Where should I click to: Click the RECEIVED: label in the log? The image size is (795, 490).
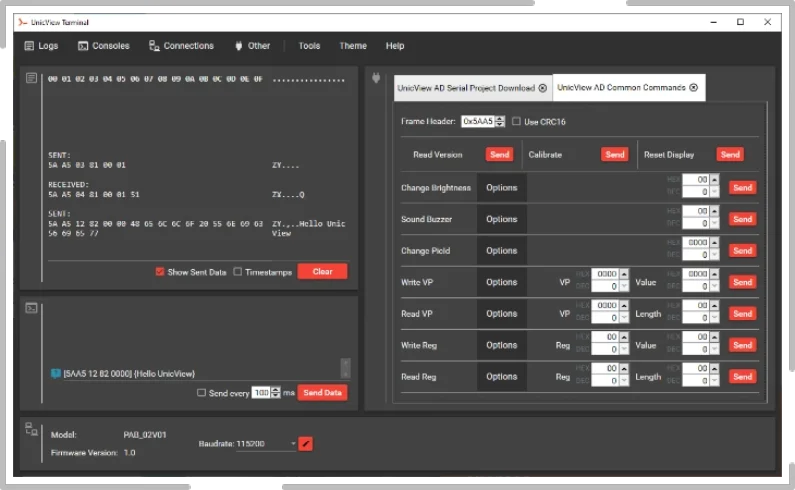click(x=68, y=185)
